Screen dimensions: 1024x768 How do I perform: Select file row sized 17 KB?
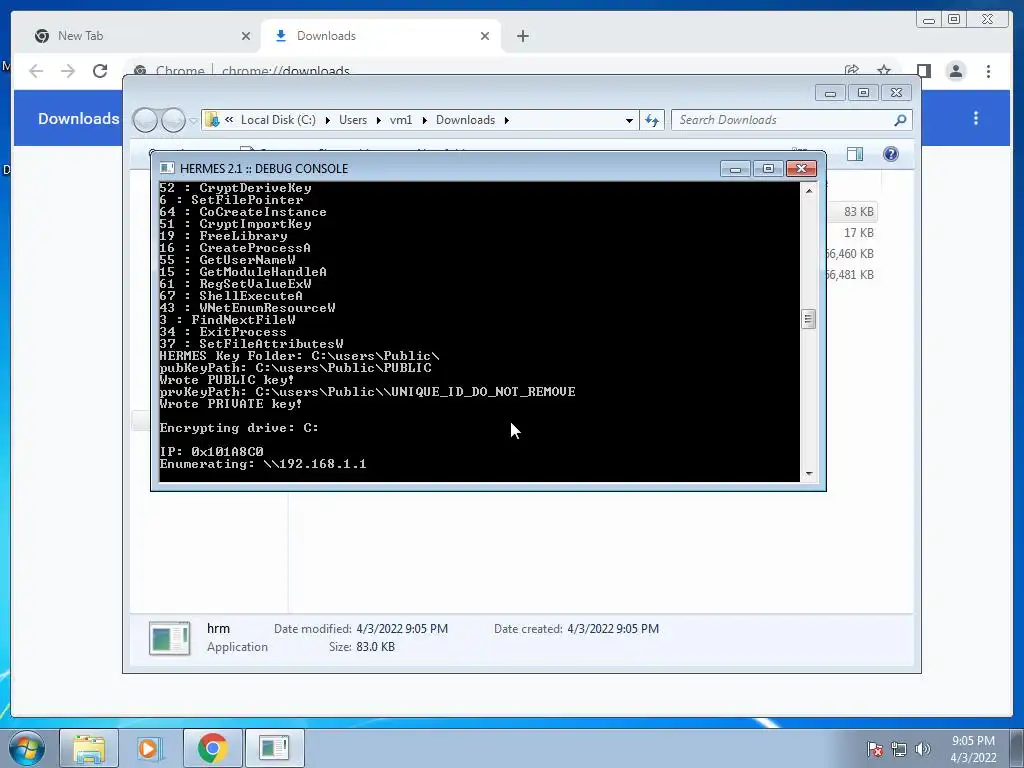tap(852, 232)
